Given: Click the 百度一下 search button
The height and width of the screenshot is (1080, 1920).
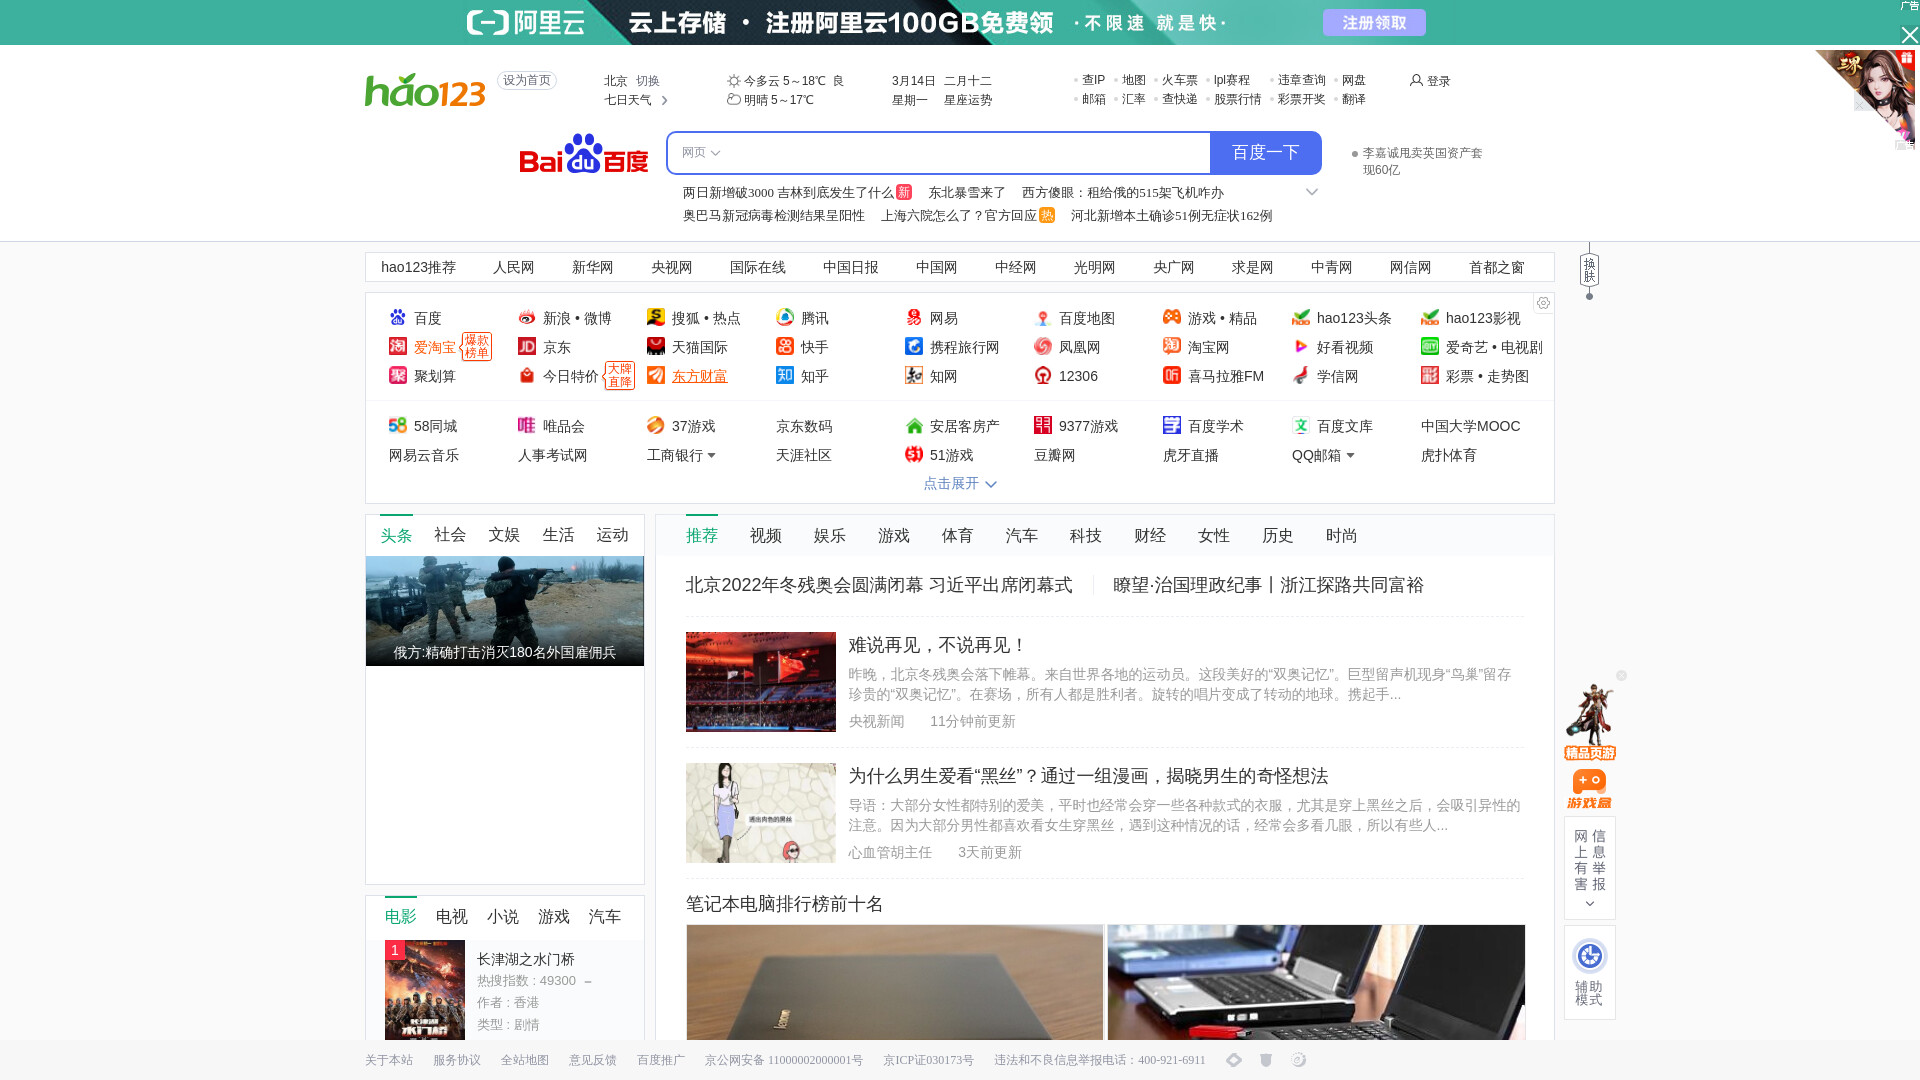Looking at the screenshot, I should tap(1266, 153).
